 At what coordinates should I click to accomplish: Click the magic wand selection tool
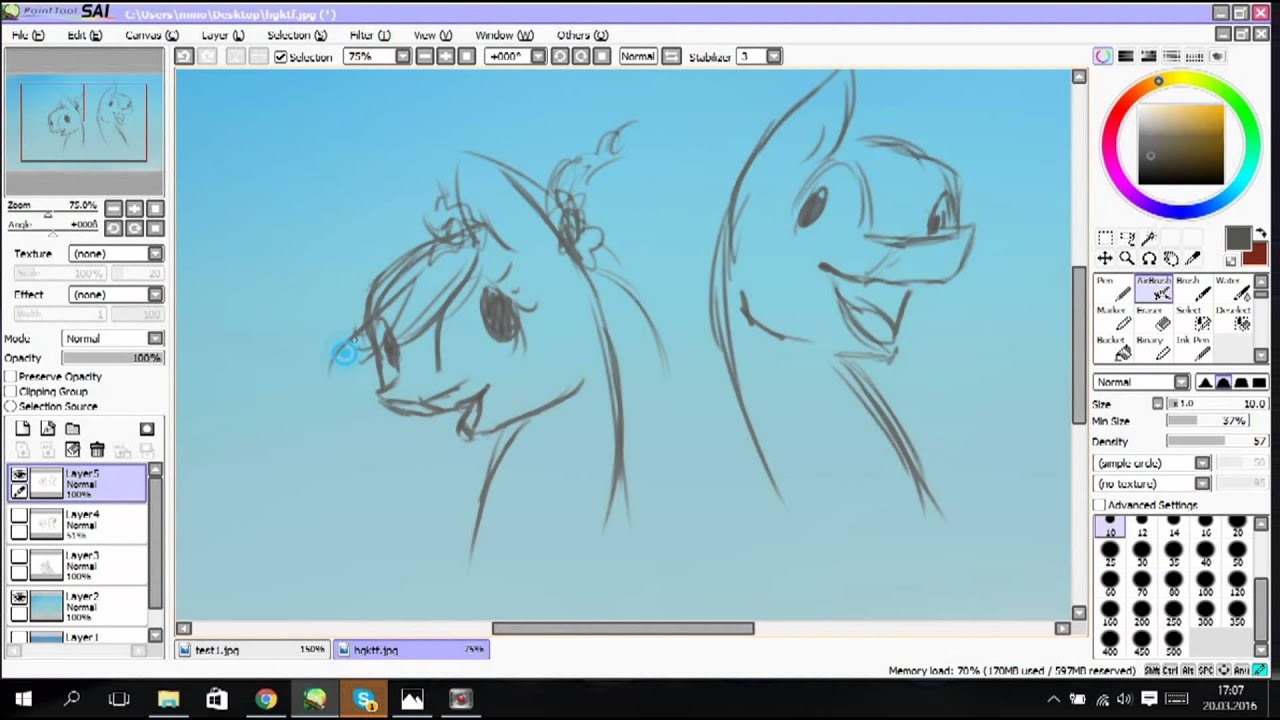tap(1148, 238)
